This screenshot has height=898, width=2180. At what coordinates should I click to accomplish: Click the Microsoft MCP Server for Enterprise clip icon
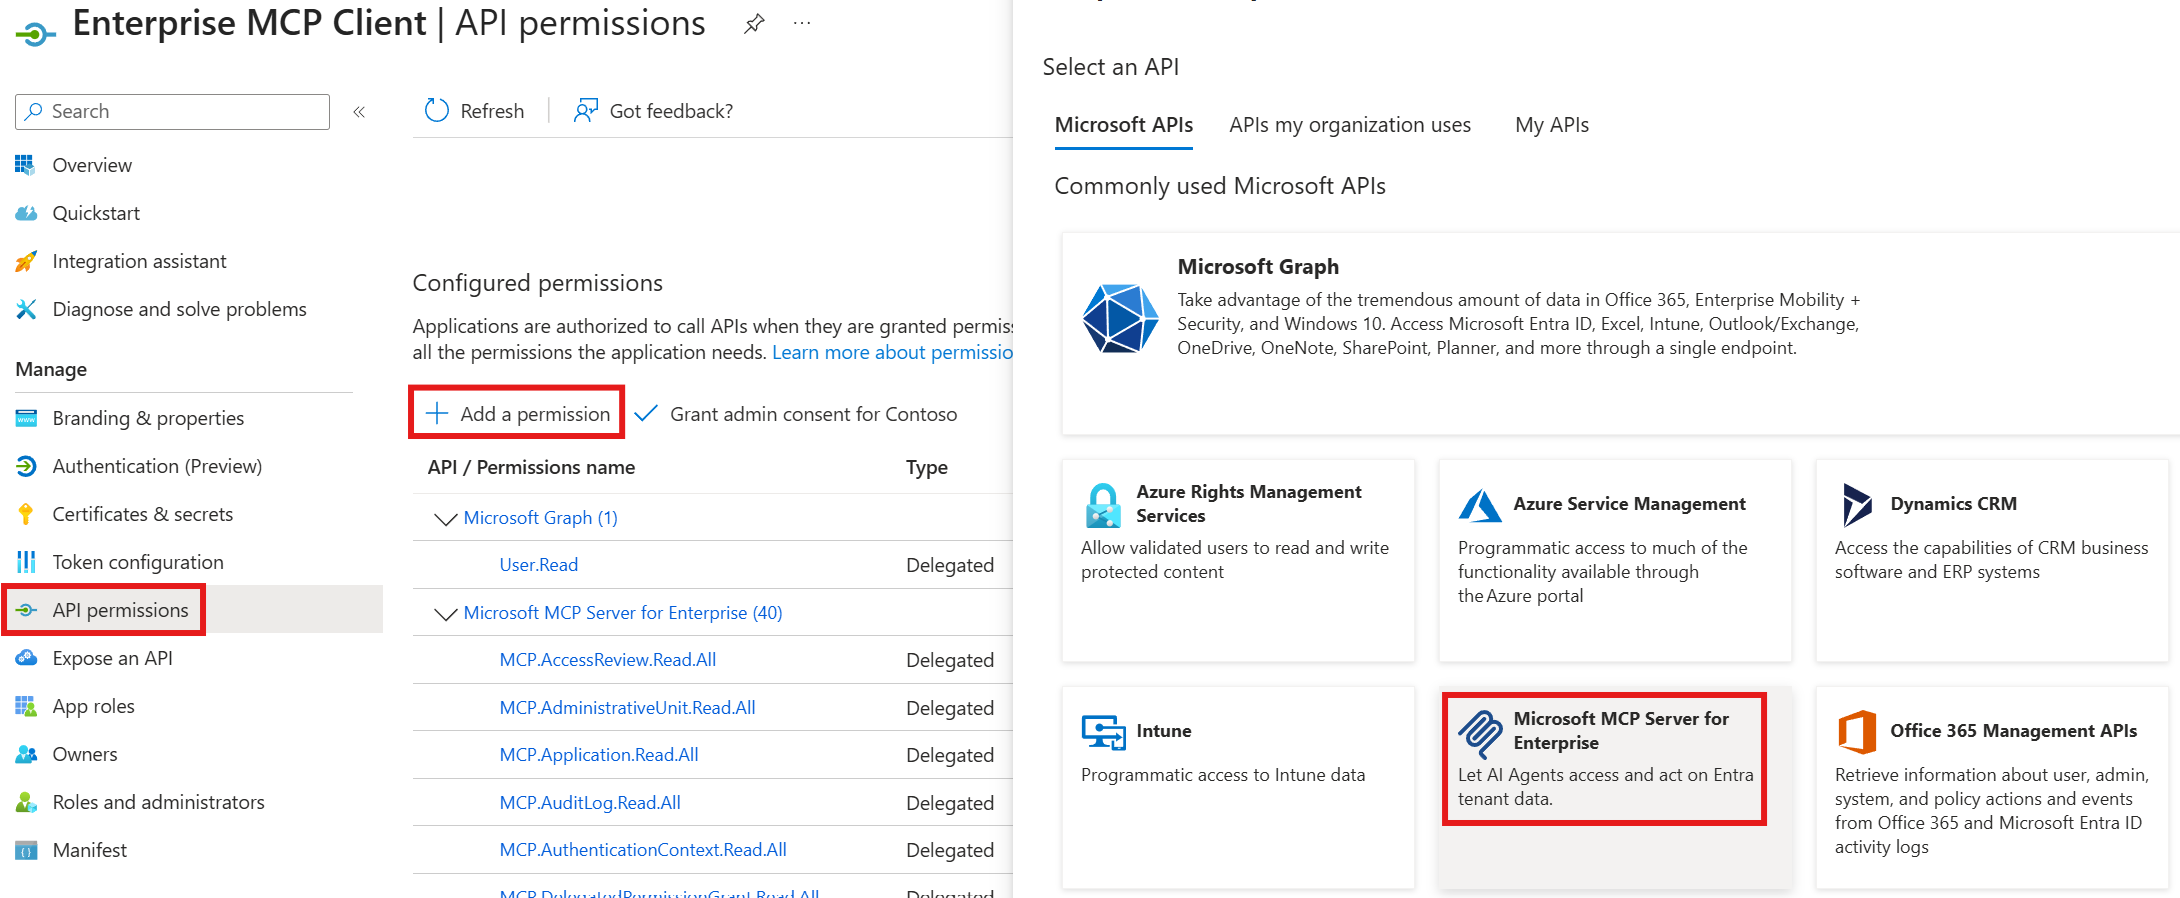point(1480,734)
